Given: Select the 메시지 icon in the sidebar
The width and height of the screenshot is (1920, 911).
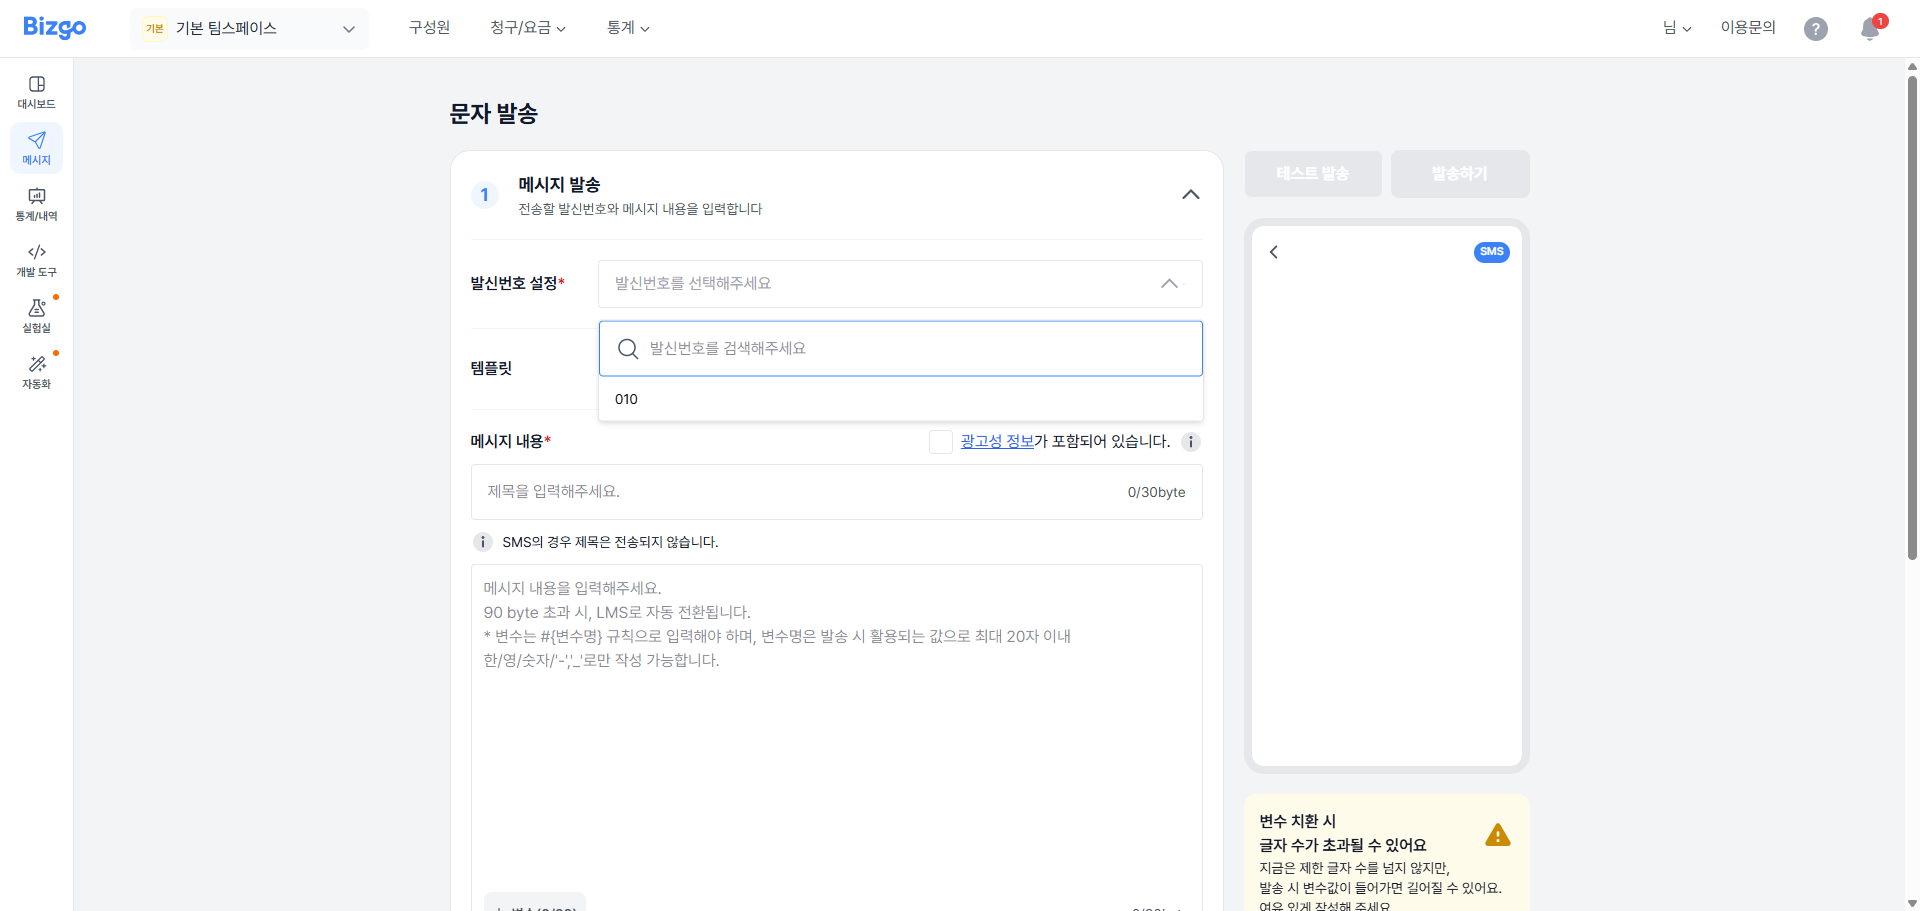Looking at the screenshot, I should (36, 147).
